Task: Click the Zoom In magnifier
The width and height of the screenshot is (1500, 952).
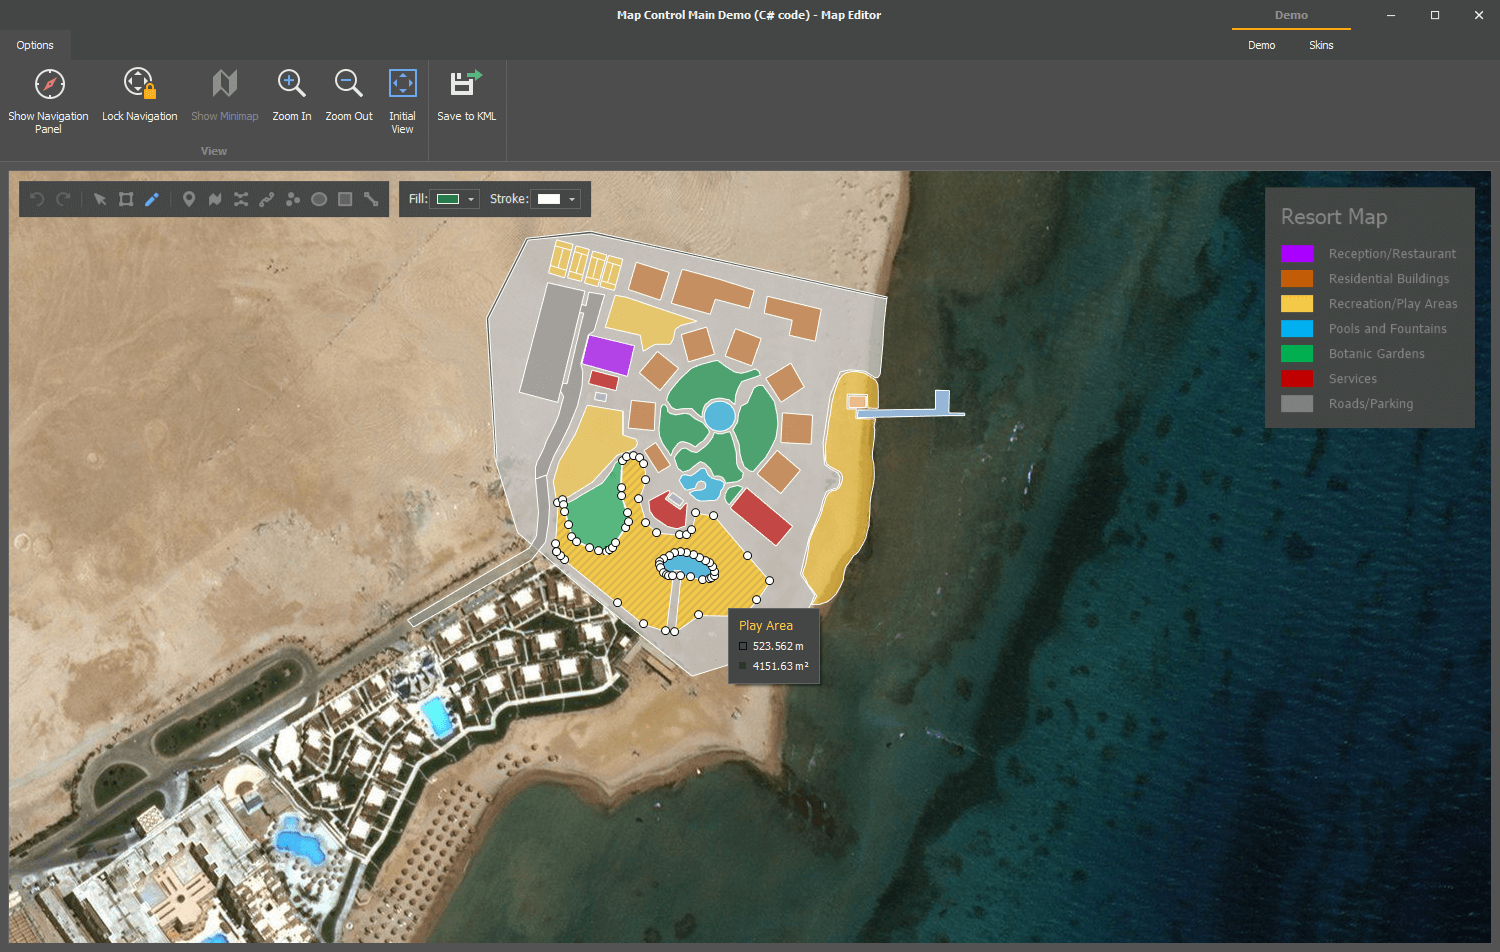Action: coord(291,85)
